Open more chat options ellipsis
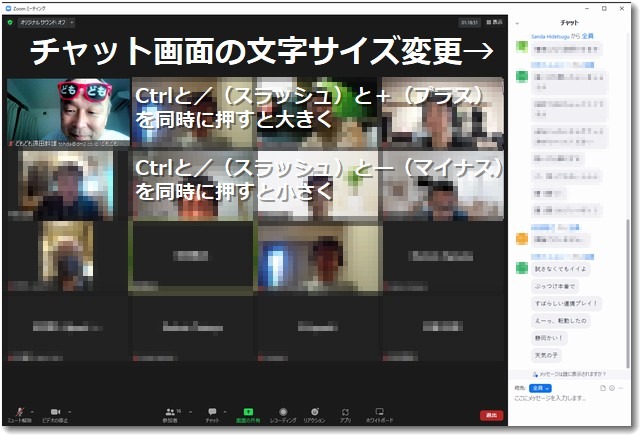Viewport: 640px width, 435px height. [x=621, y=388]
